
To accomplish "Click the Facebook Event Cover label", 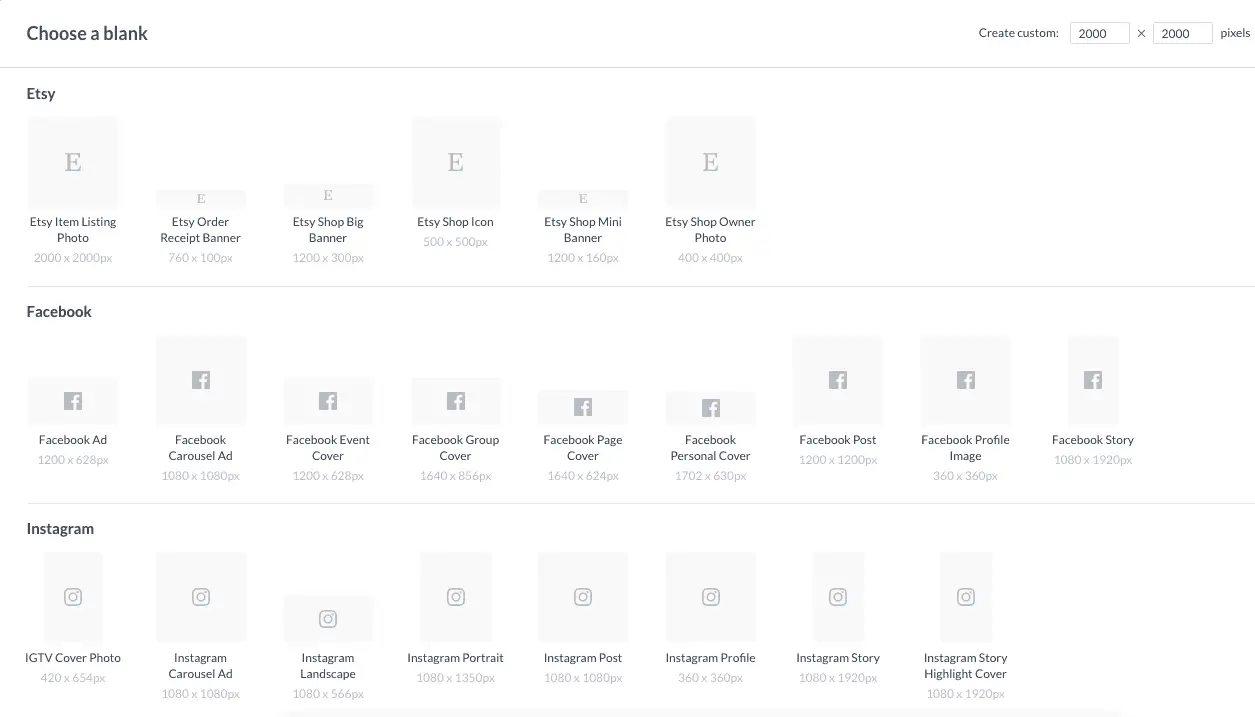I will click(x=328, y=448).
